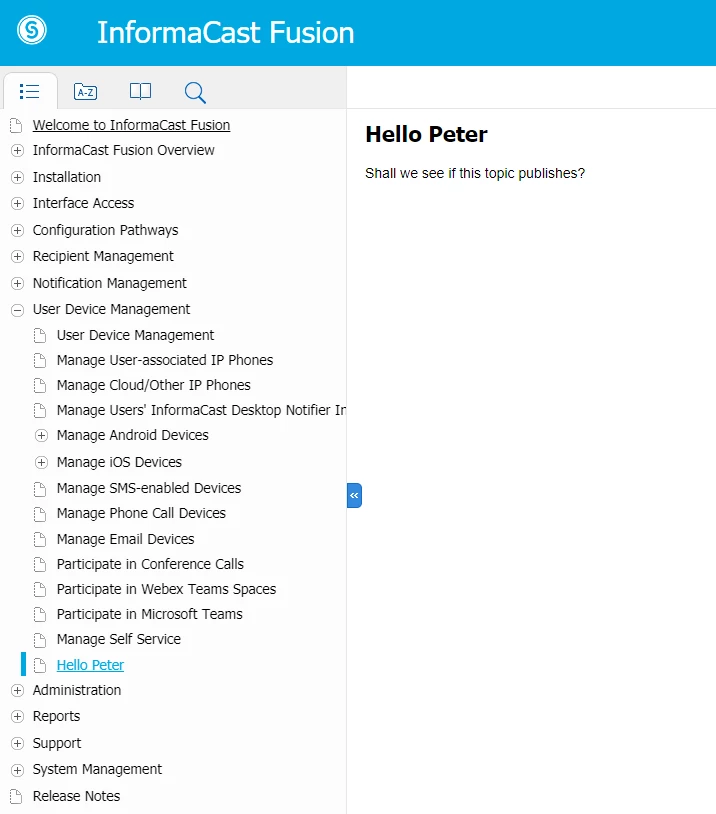Click the InformaCast Fusion header title
Screen dimensions: 716x814
[225, 32]
